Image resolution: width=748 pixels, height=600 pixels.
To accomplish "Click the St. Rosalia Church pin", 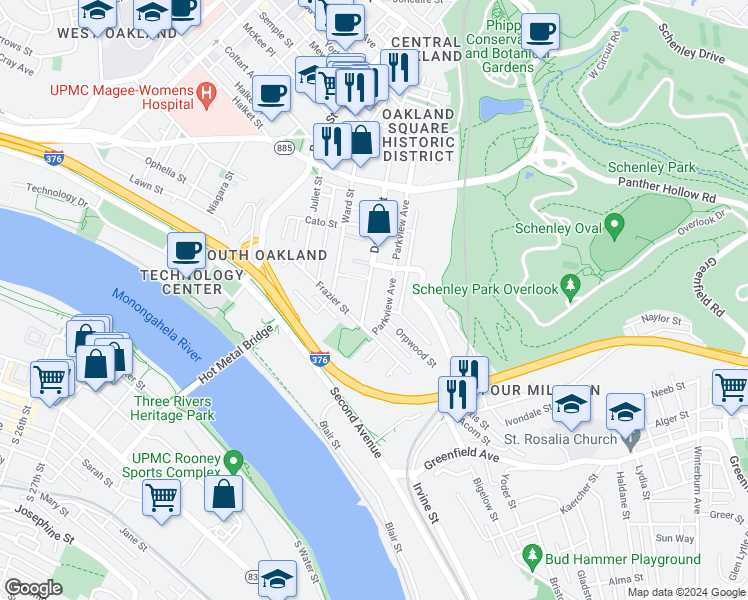I will click(x=632, y=439).
